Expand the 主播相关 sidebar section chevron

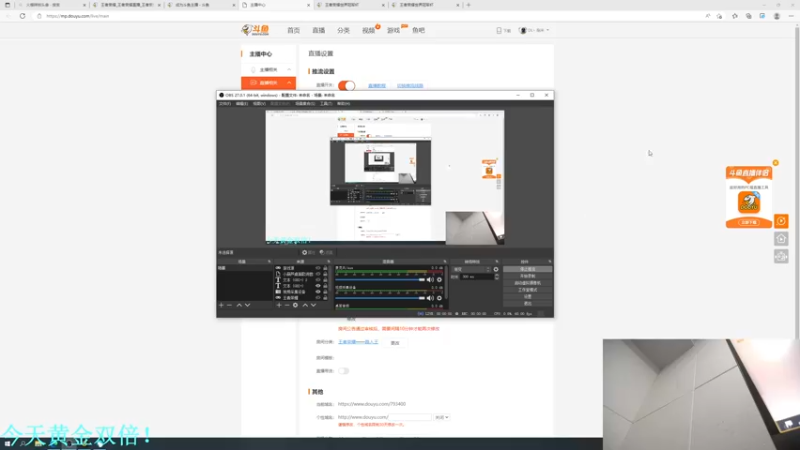pos(289,69)
